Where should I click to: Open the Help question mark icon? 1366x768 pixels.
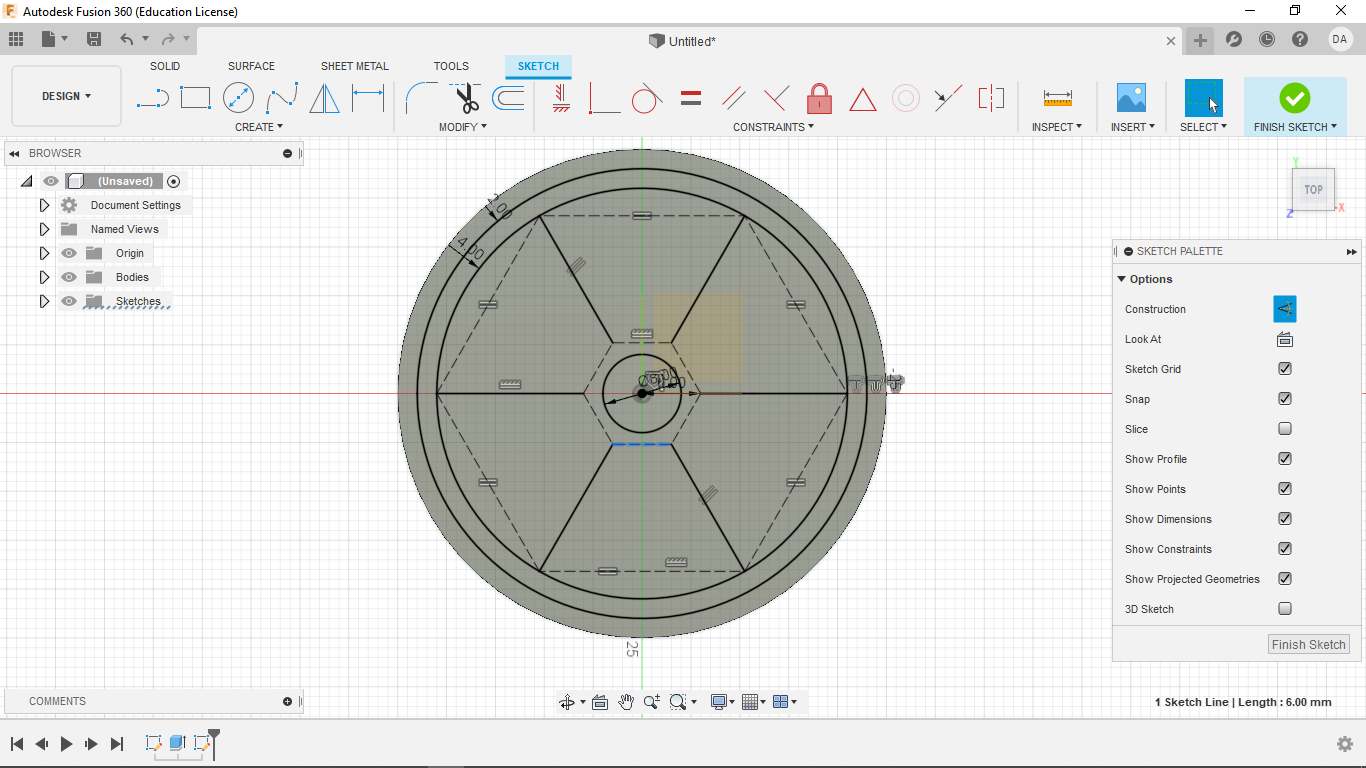pos(1300,40)
